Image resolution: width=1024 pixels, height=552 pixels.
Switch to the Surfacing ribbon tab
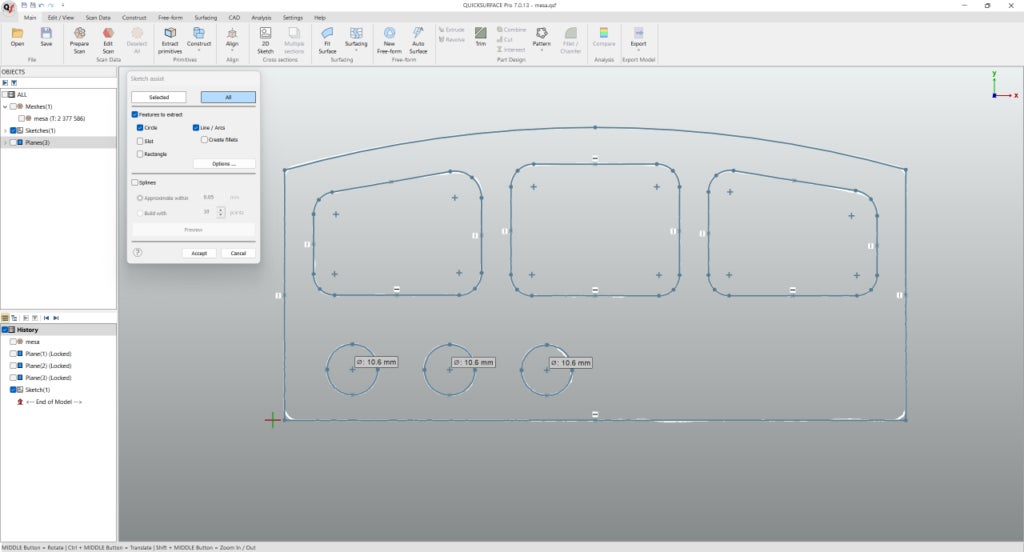[205, 18]
